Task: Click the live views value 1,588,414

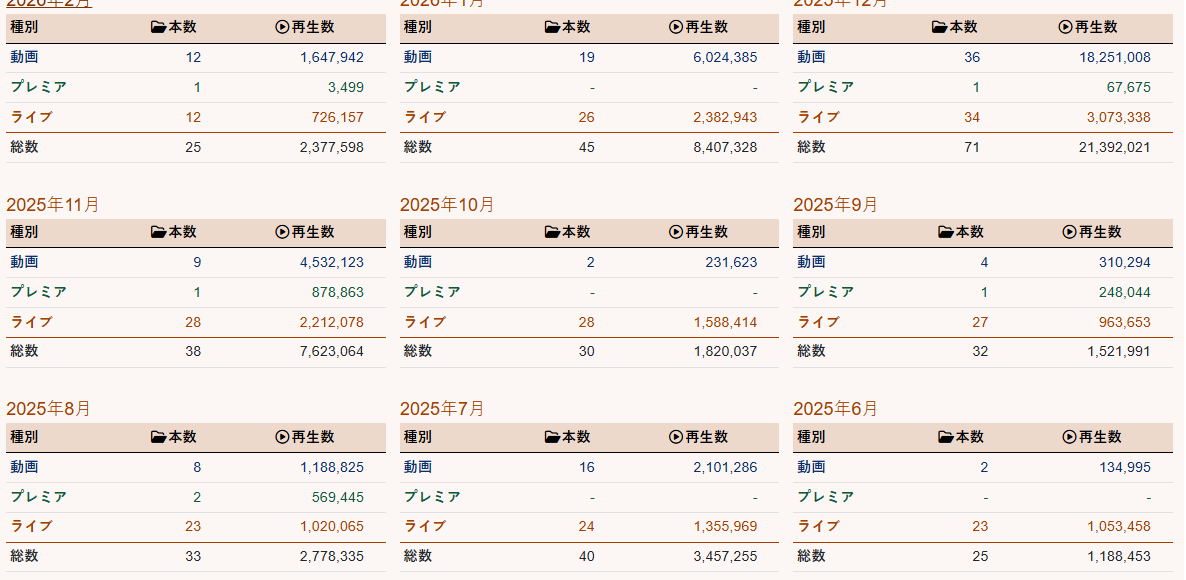Action: (725, 322)
